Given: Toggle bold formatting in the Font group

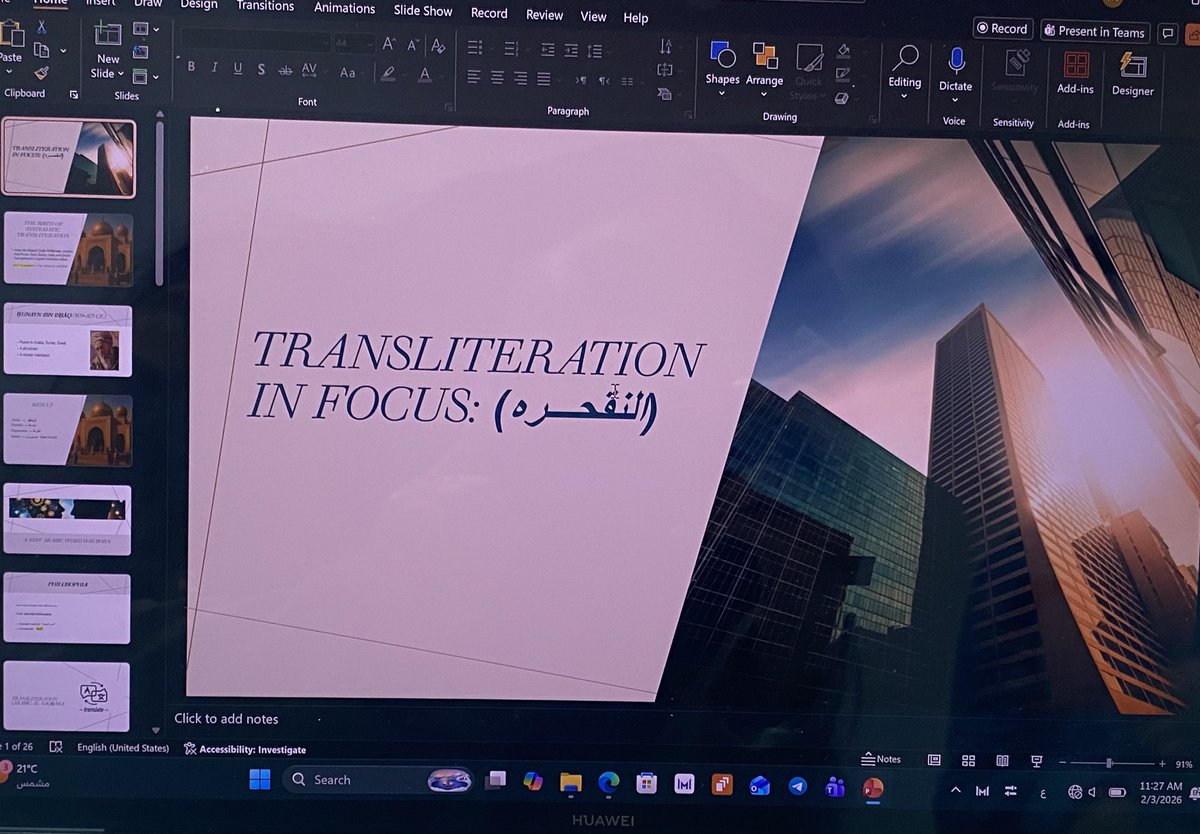Looking at the screenshot, I should point(191,68).
